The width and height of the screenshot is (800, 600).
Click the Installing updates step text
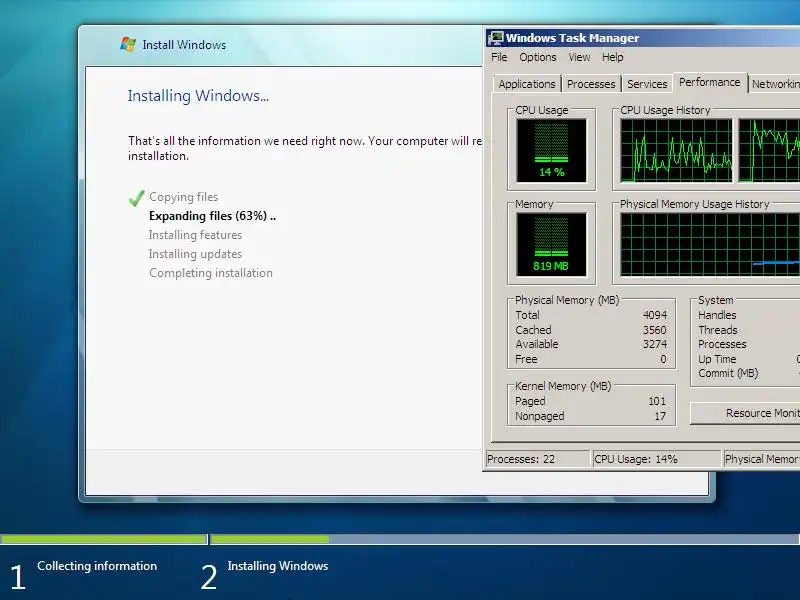(195, 254)
